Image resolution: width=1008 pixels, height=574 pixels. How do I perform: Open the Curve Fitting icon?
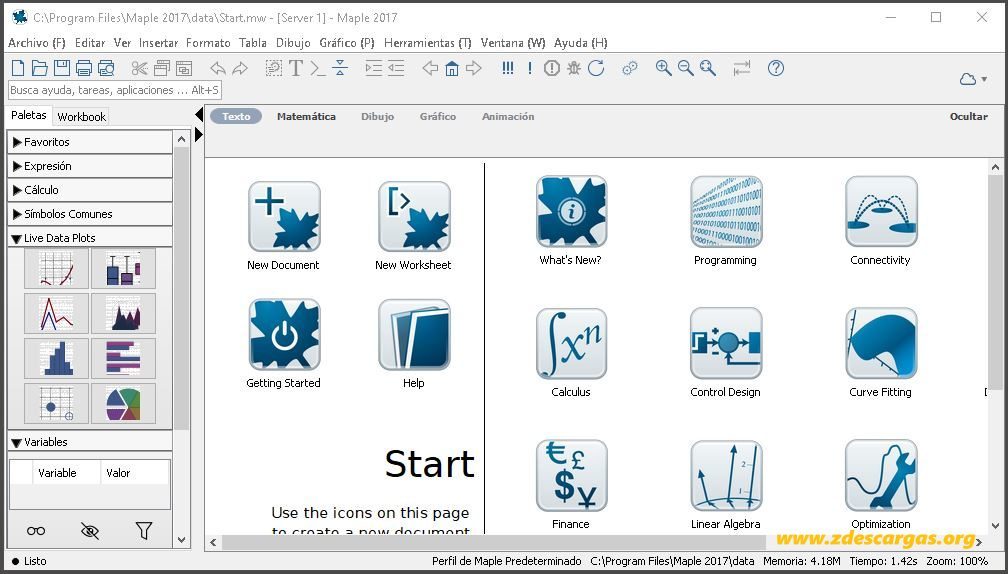(881, 343)
